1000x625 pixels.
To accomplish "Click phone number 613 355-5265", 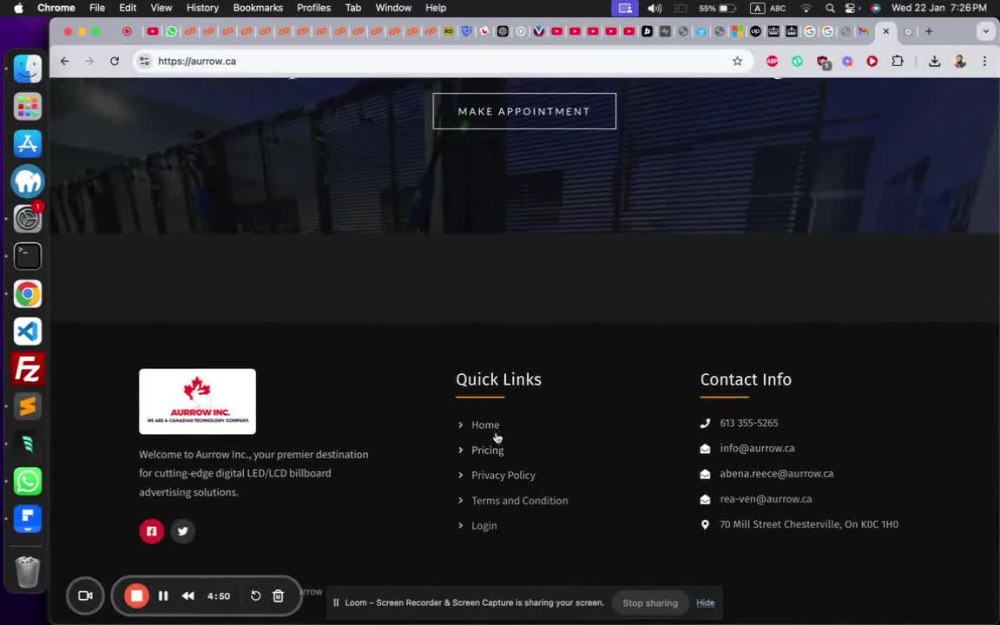I will pyautogui.click(x=749, y=423).
